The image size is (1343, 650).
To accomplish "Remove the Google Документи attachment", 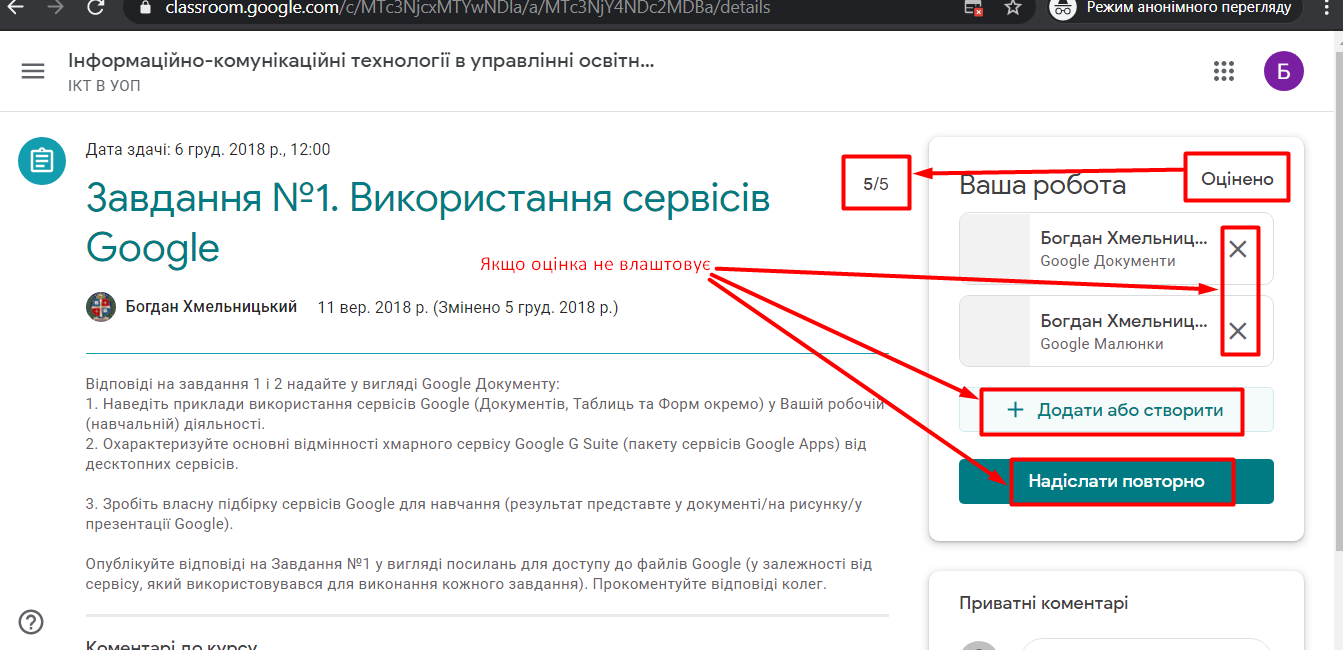I will pyautogui.click(x=1238, y=249).
